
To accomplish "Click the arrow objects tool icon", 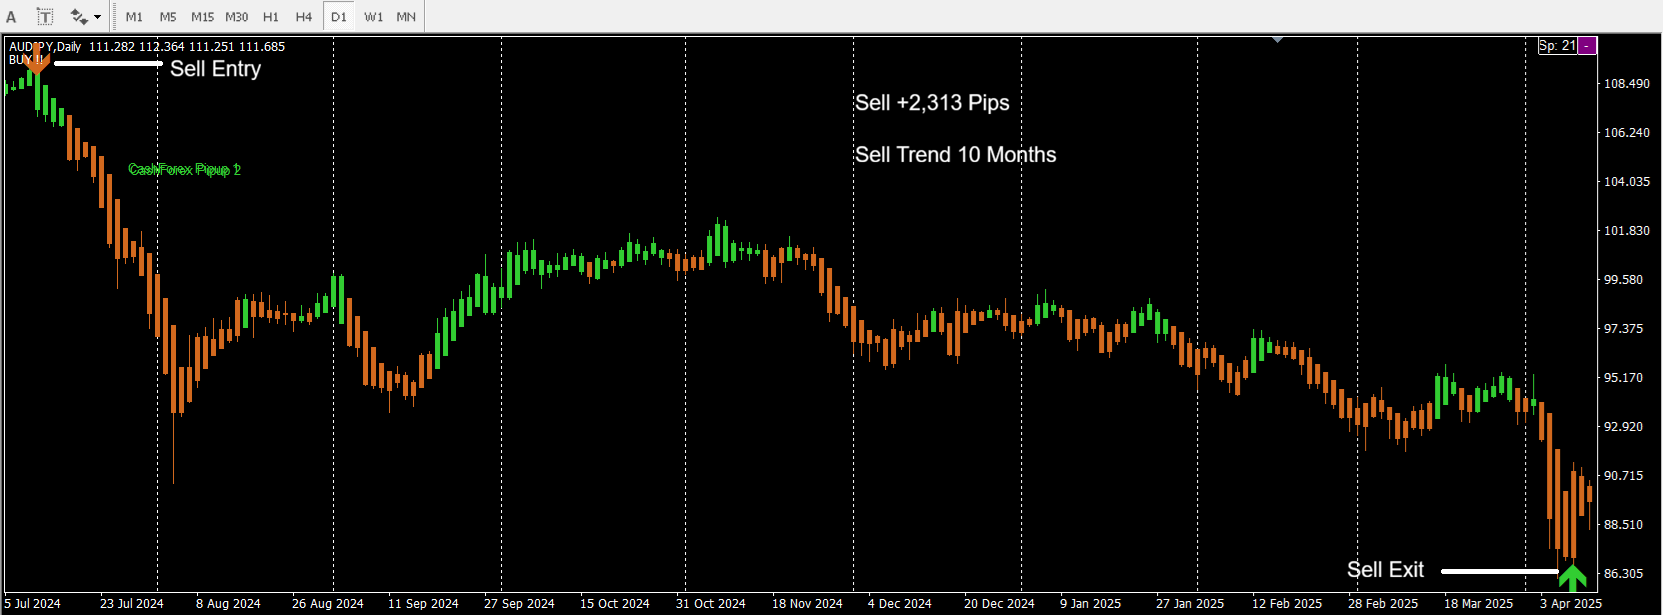I will tap(79, 17).
